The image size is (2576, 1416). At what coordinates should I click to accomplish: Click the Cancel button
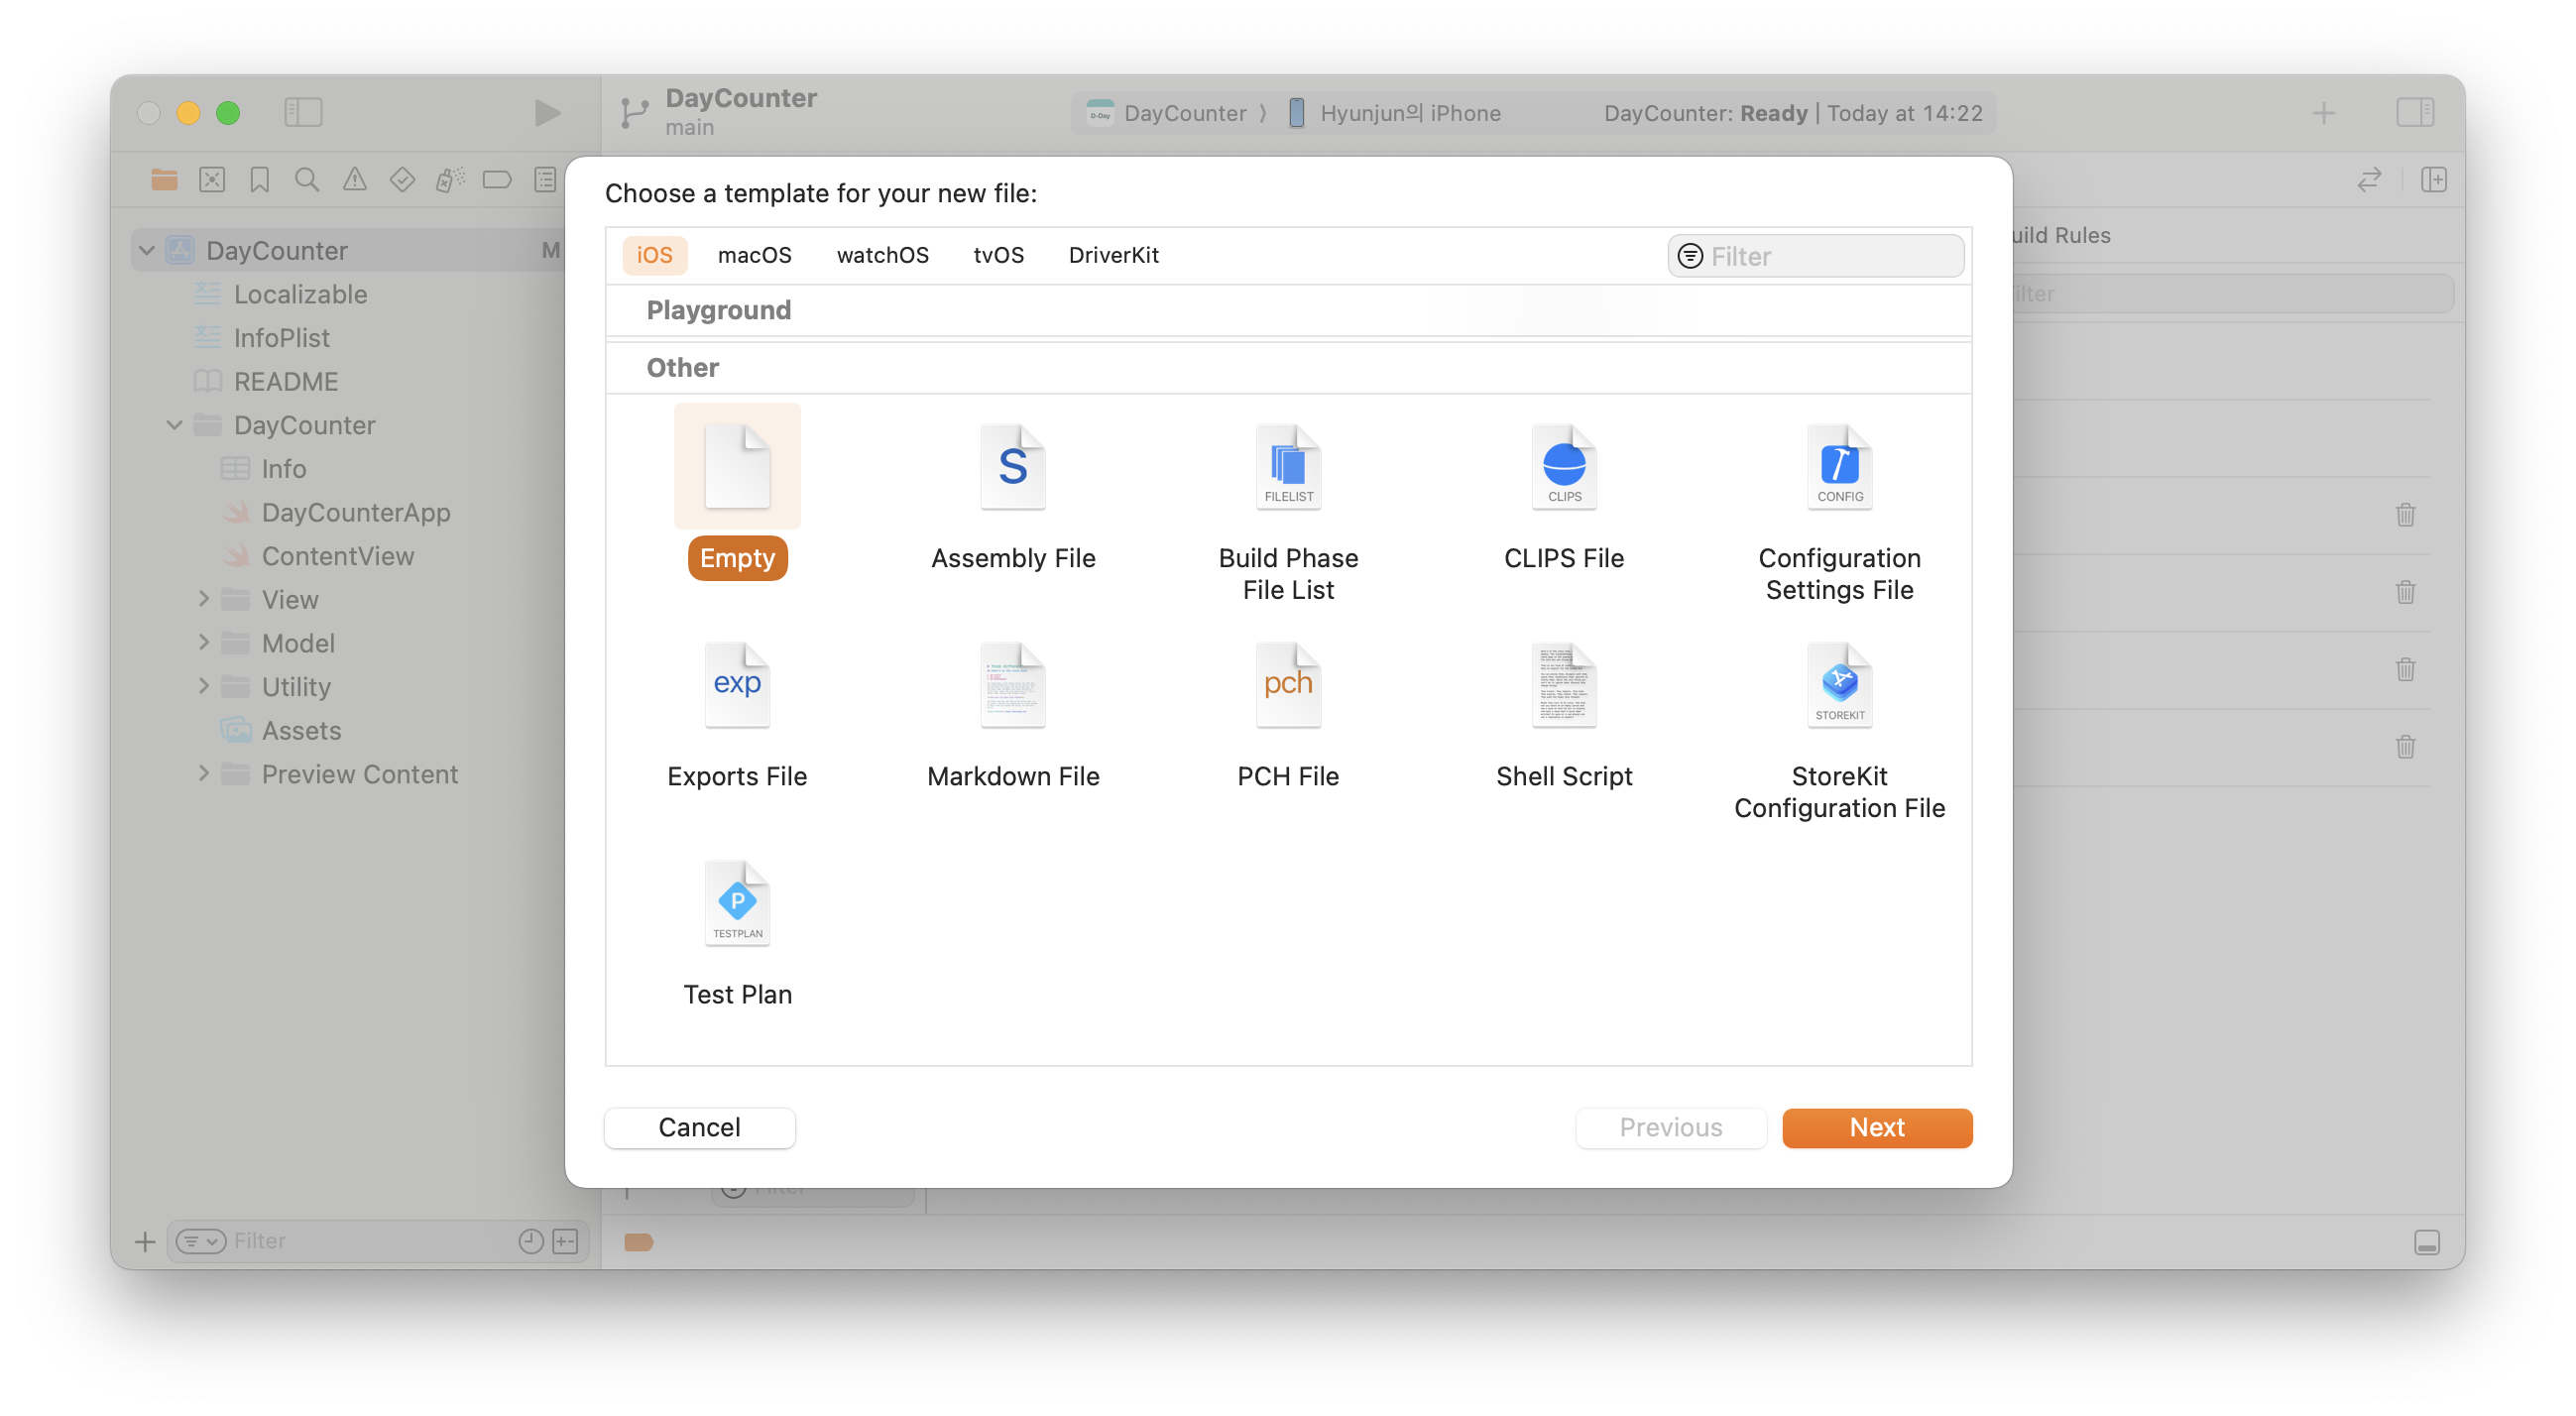point(699,1127)
